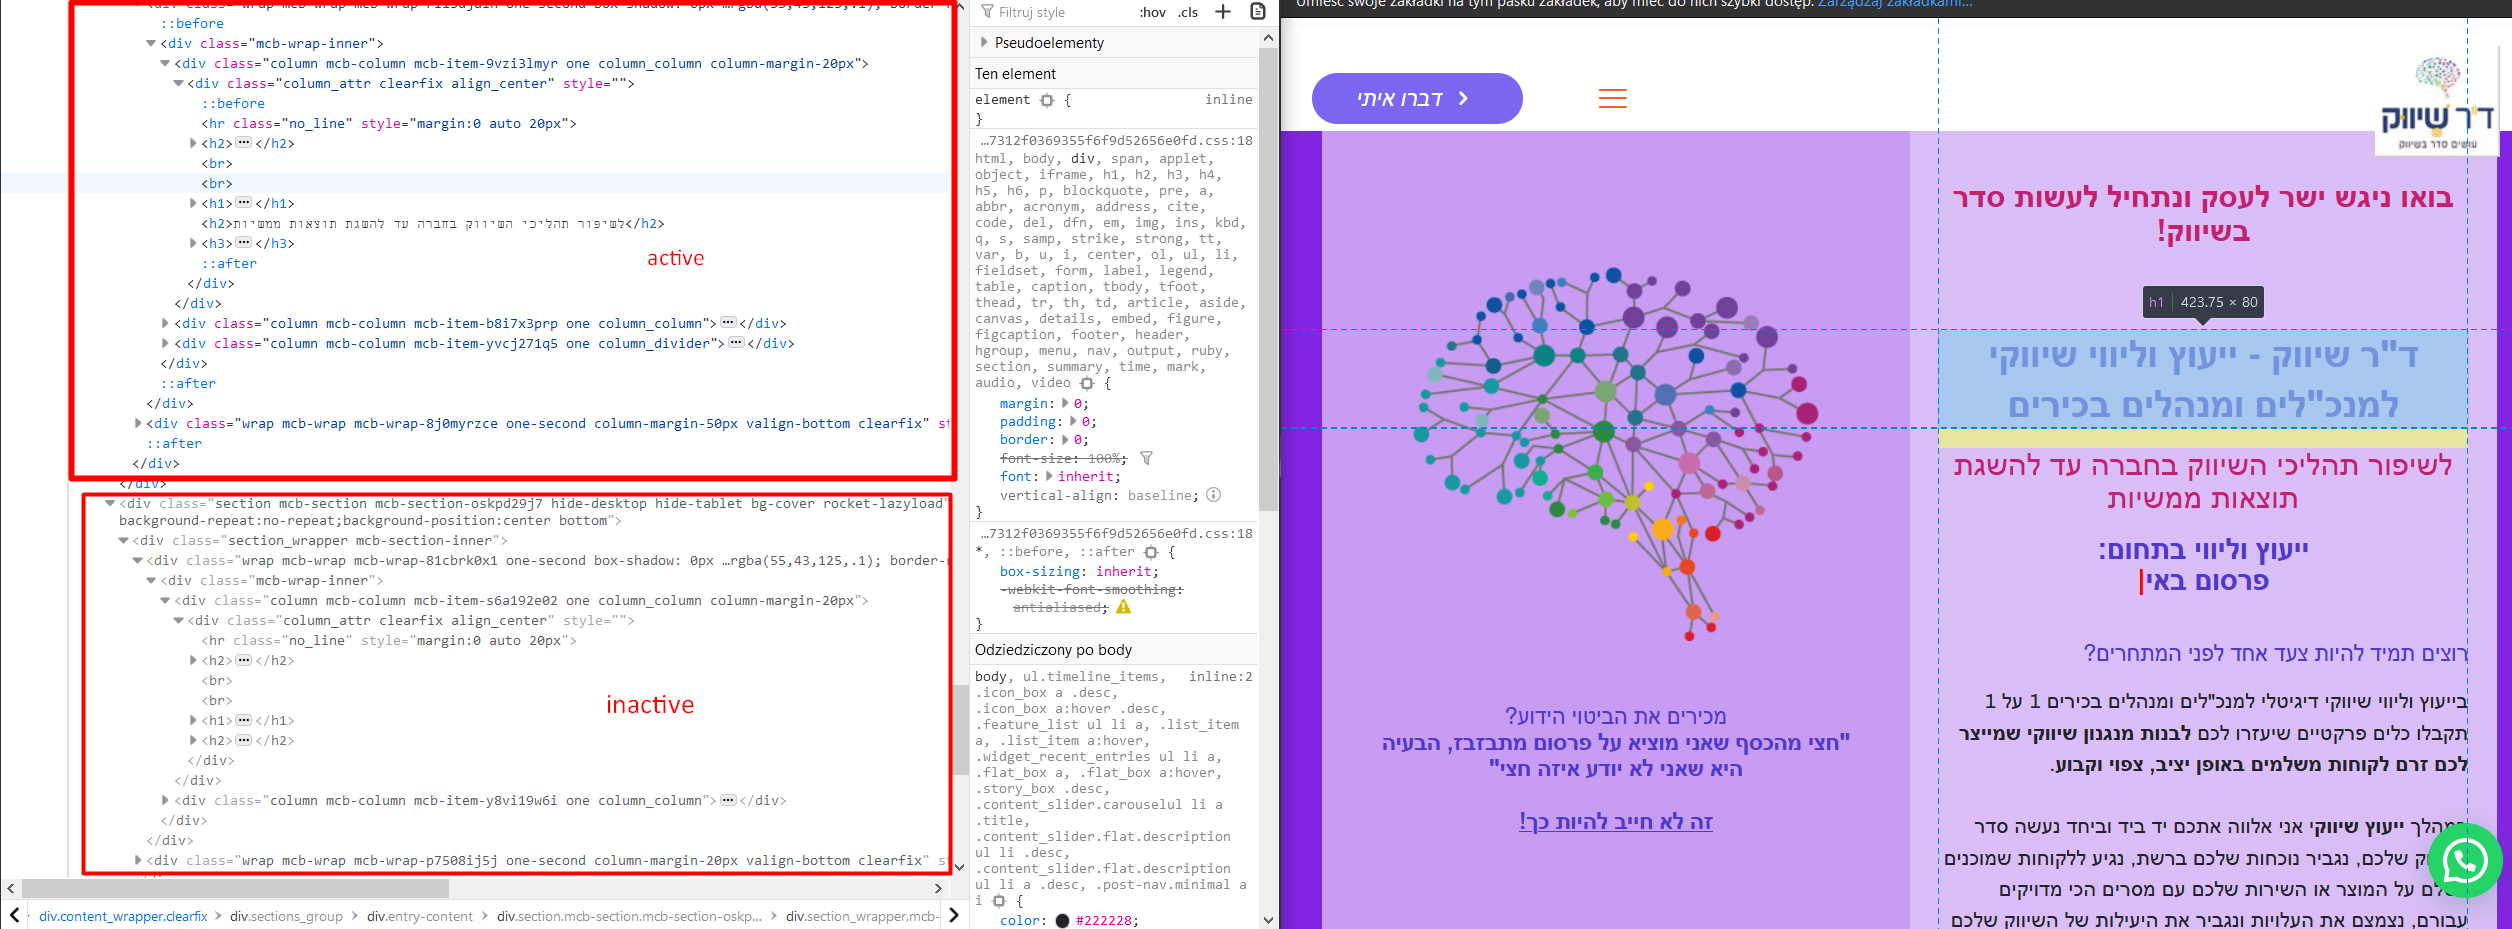
Task: Open the green WhatsApp chat bubble
Action: [x=2464, y=860]
